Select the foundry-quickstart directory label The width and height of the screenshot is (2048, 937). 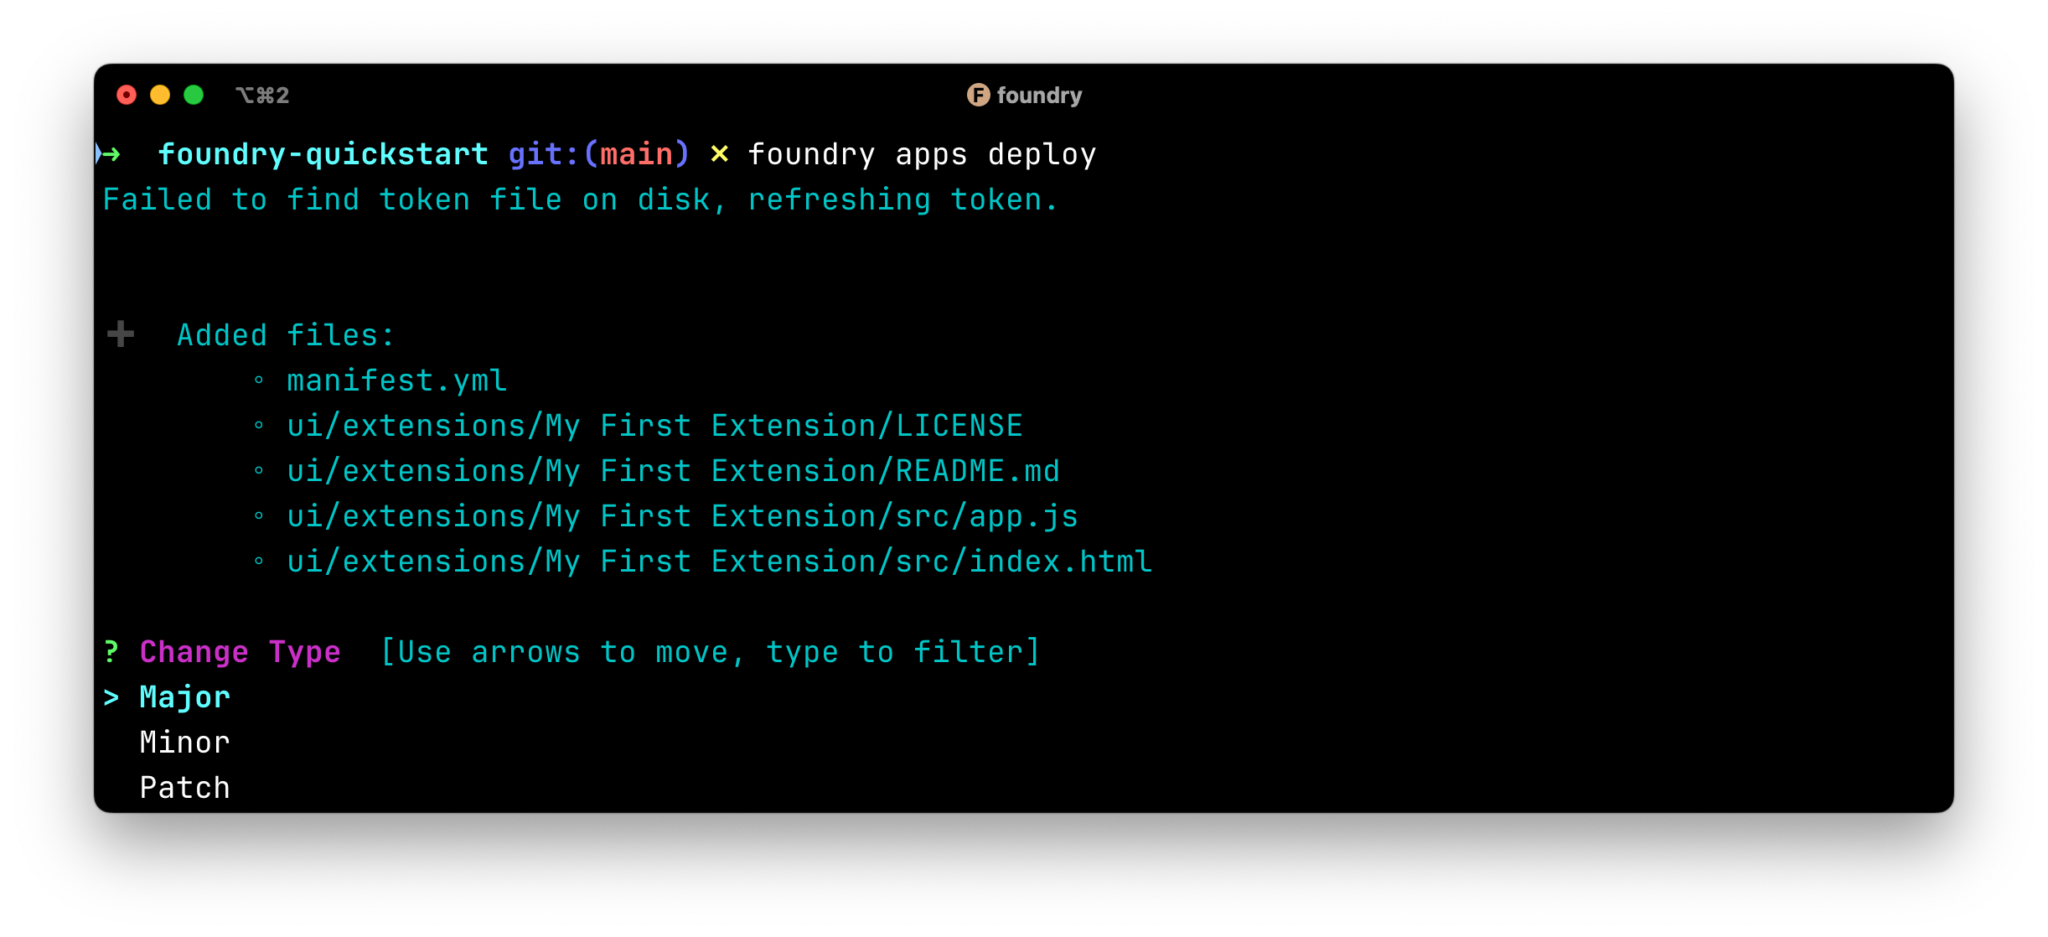(x=324, y=154)
